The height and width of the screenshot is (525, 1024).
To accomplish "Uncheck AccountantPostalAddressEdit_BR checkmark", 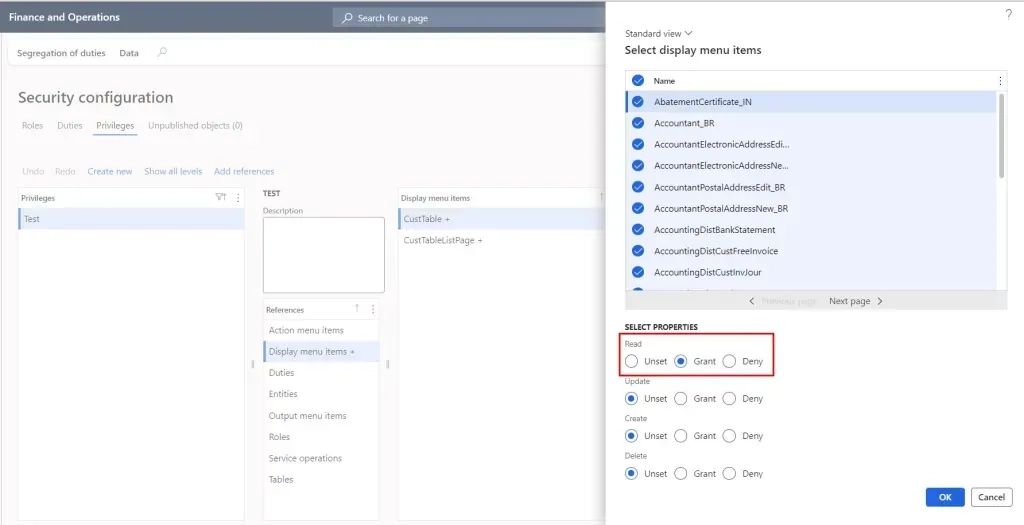I will tap(638, 187).
